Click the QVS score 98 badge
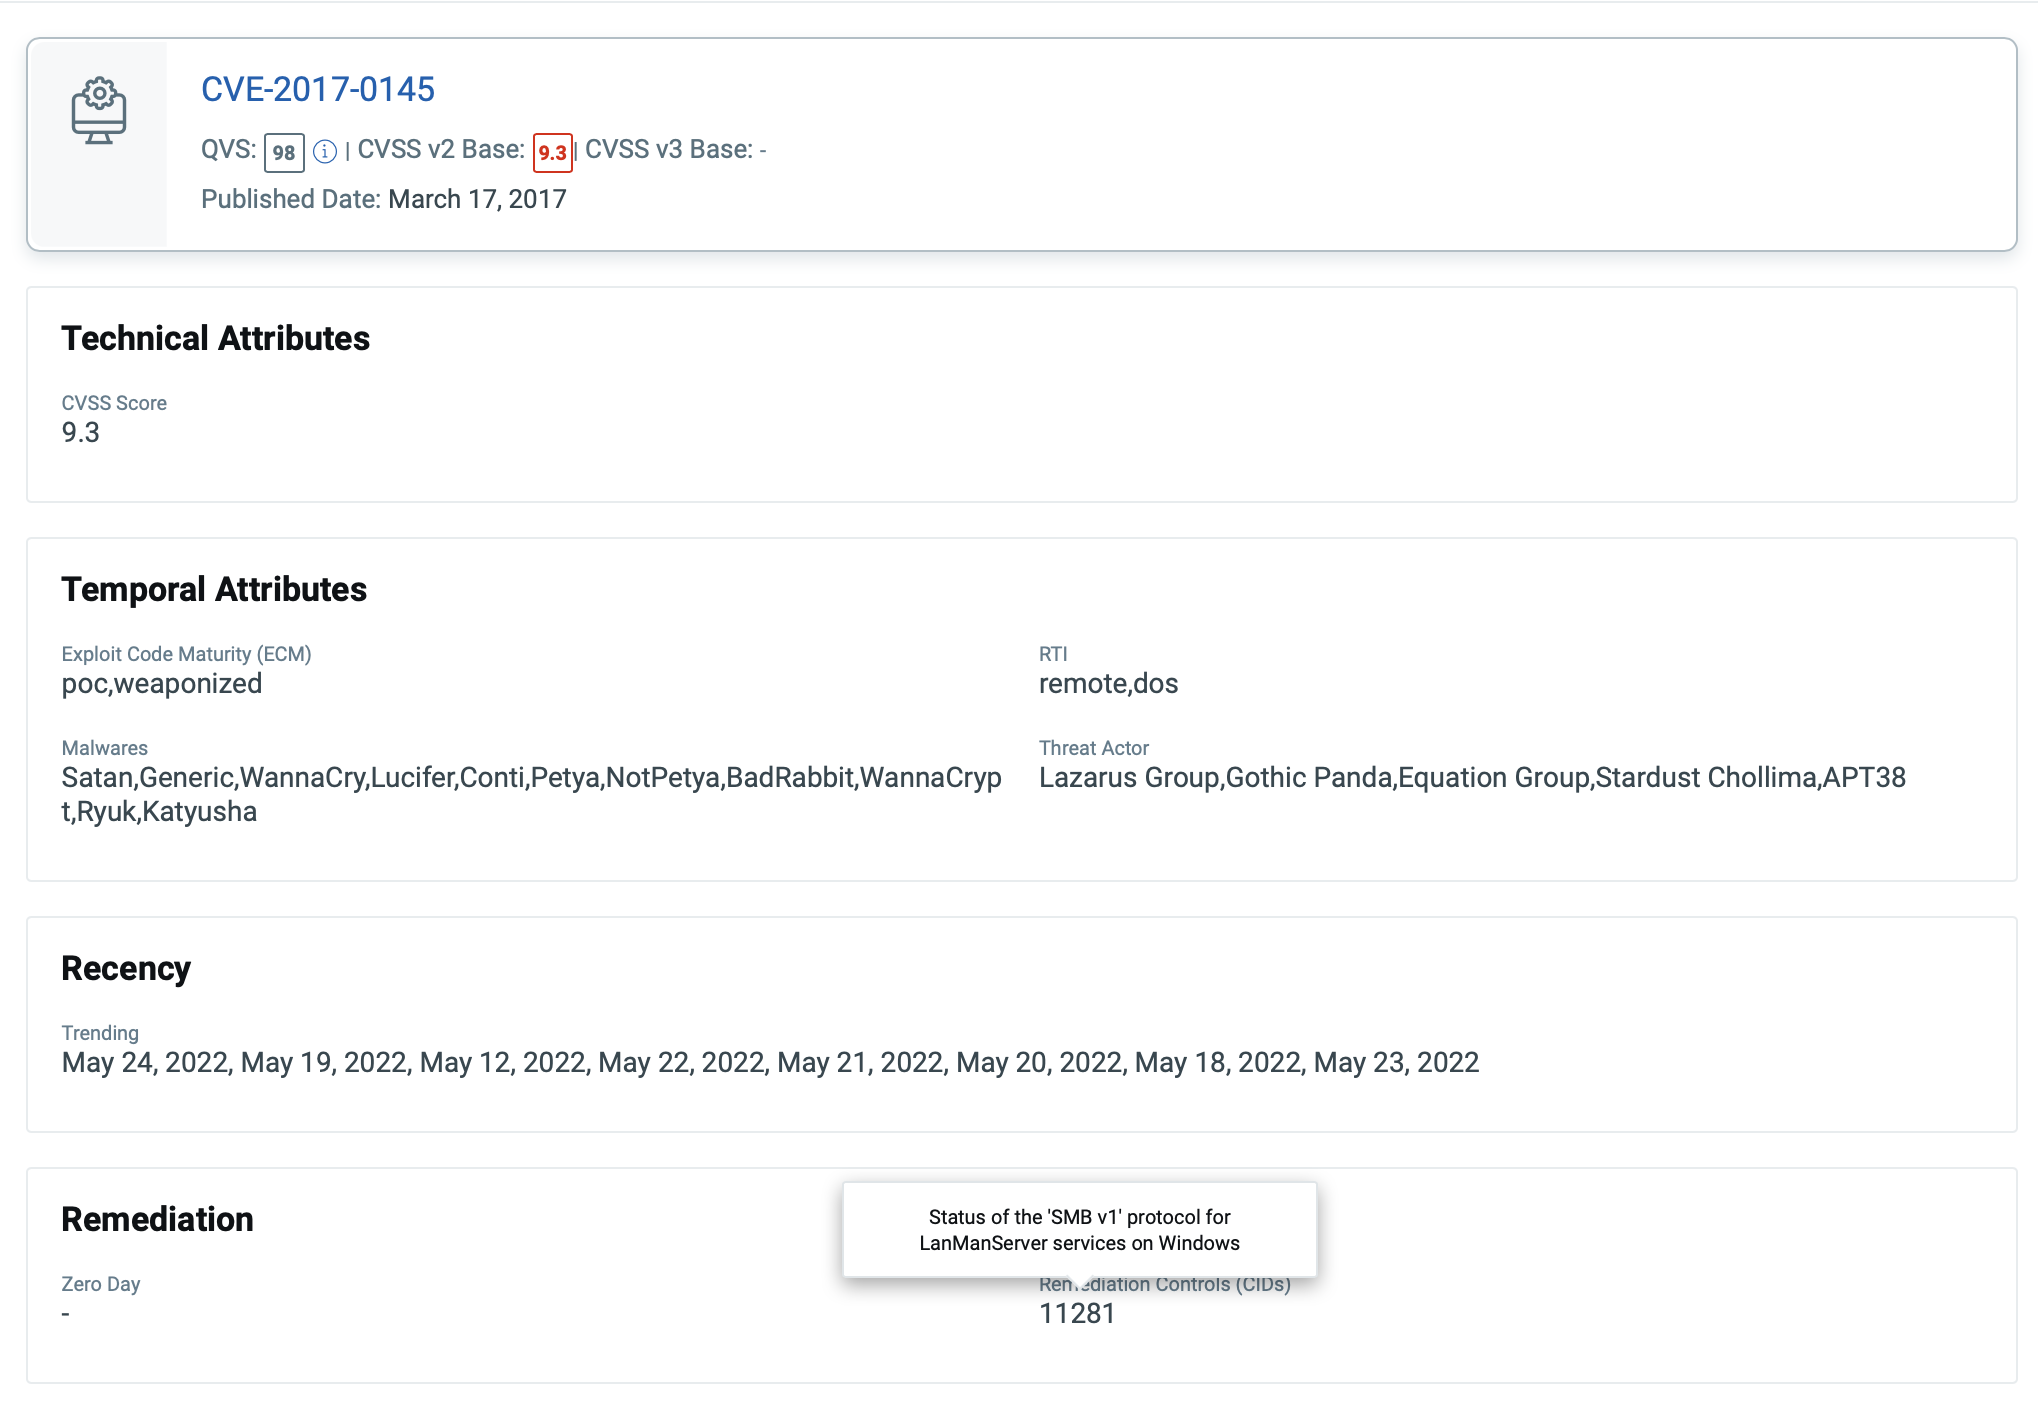This screenshot has width=2038, height=1412. [x=284, y=152]
